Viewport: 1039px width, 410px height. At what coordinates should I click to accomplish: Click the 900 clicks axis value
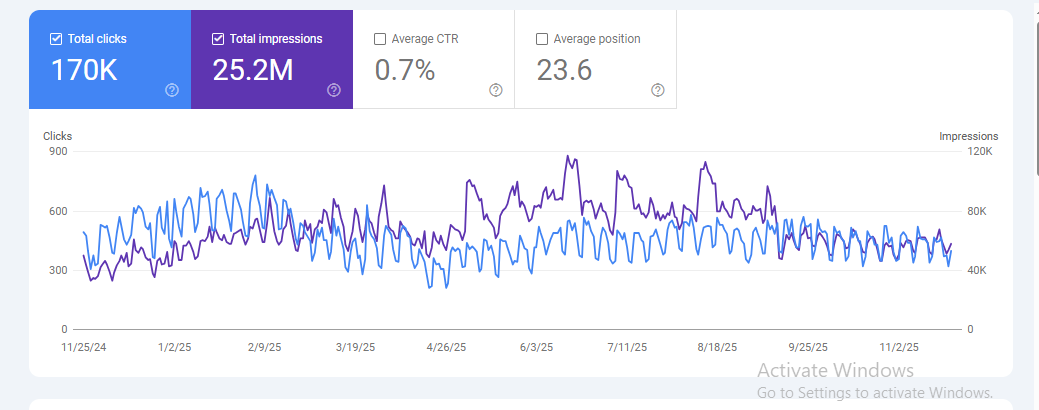pyautogui.click(x=57, y=152)
